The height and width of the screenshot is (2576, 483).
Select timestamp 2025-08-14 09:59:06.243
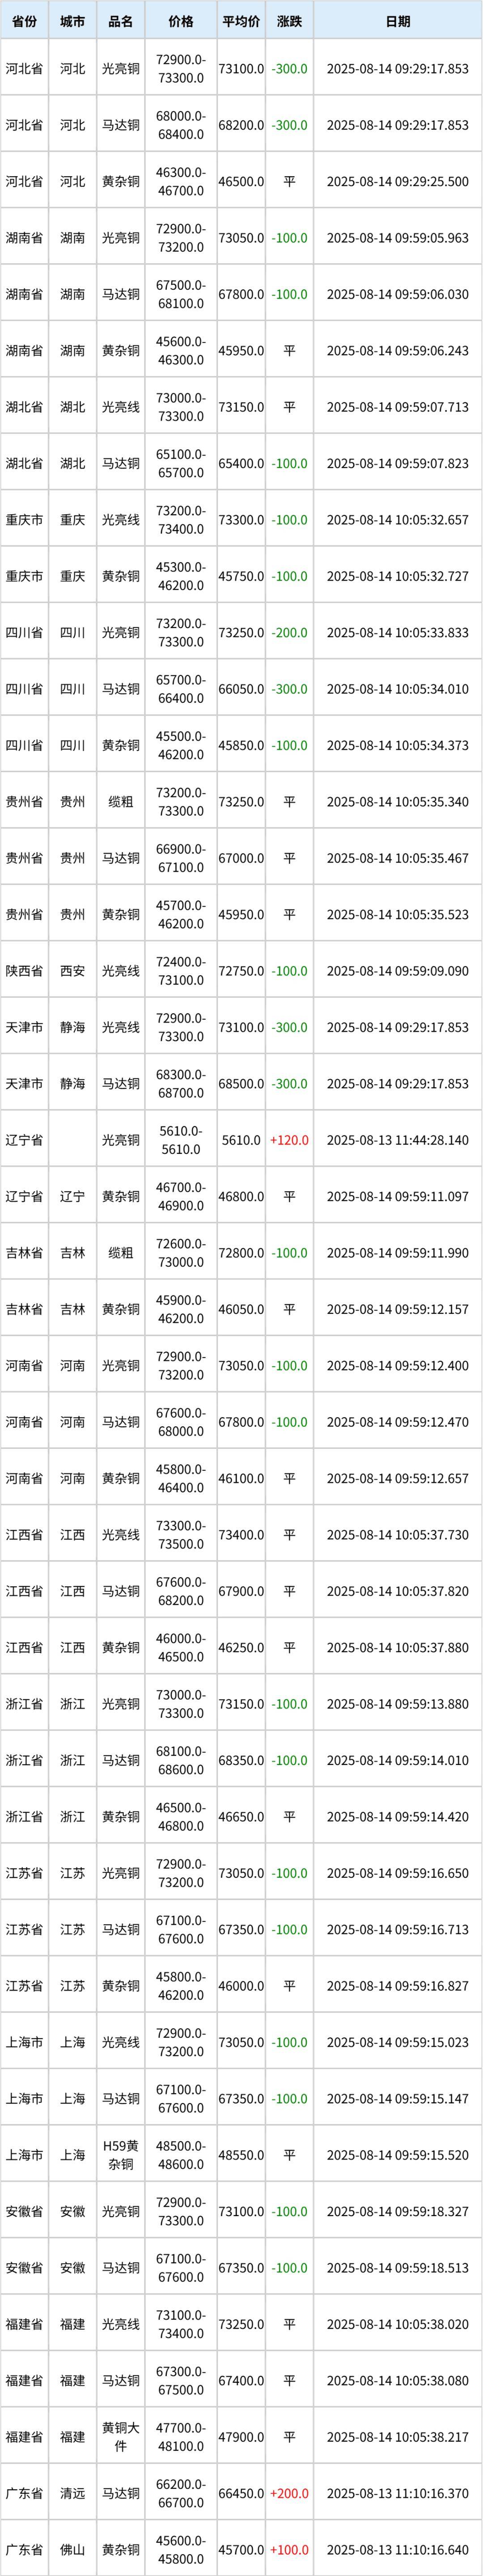pyautogui.click(x=397, y=351)
